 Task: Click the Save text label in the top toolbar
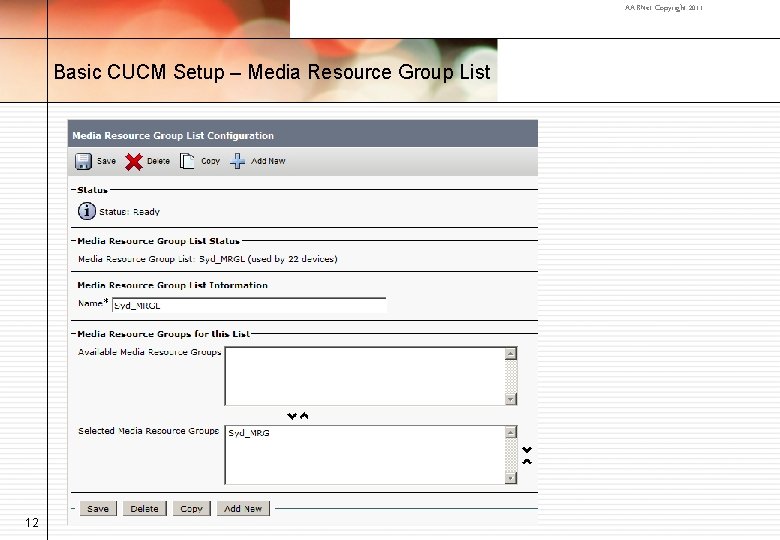click(x=106, y=161)
